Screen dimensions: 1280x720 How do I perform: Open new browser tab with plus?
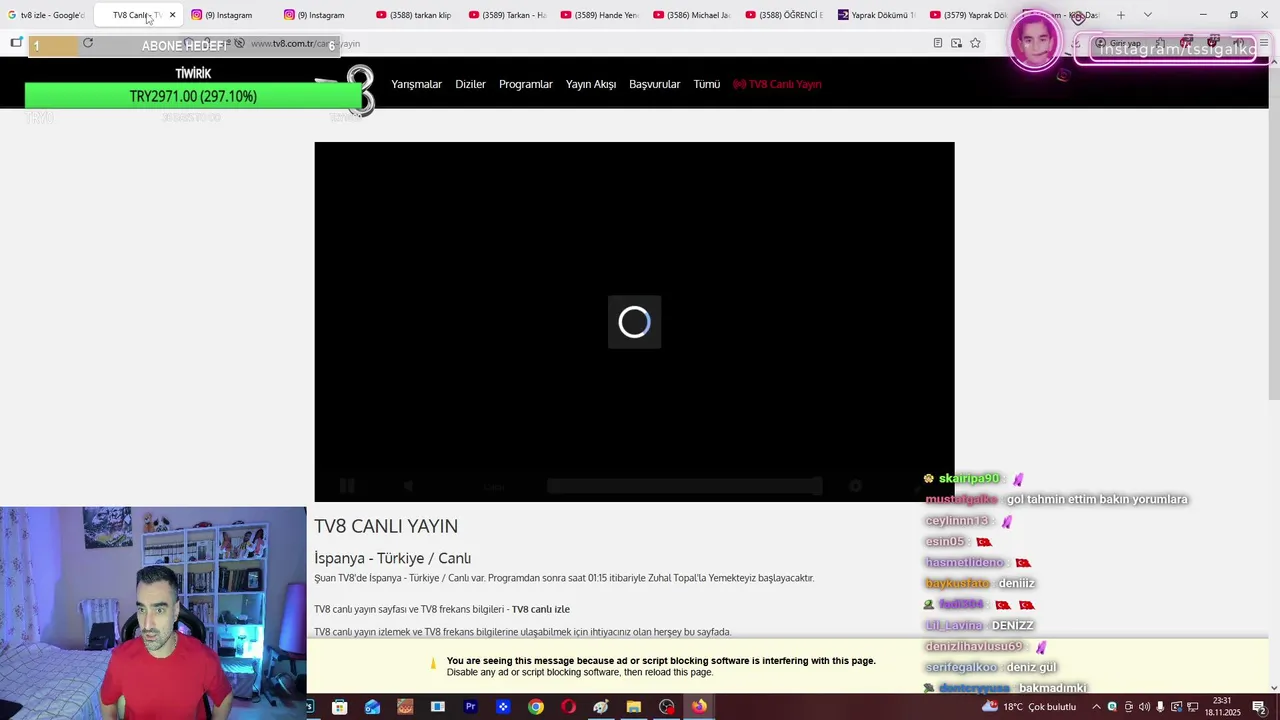pyautogui.click(x=1121, y=15)
